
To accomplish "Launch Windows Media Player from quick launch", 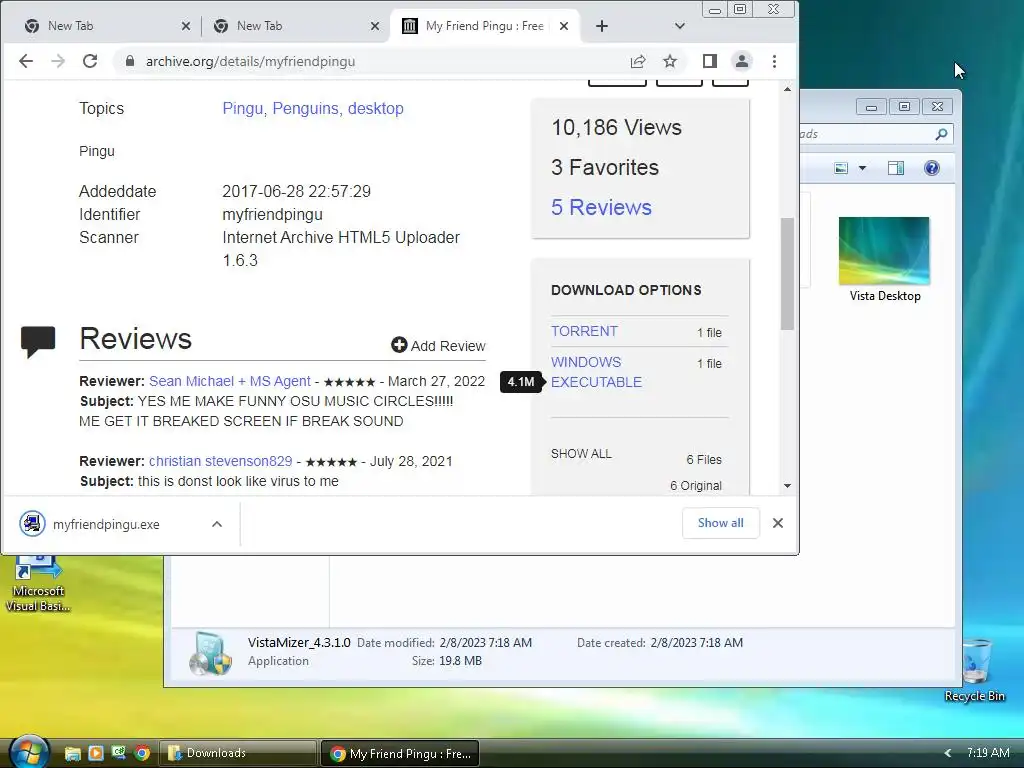I will pos(96,754).
